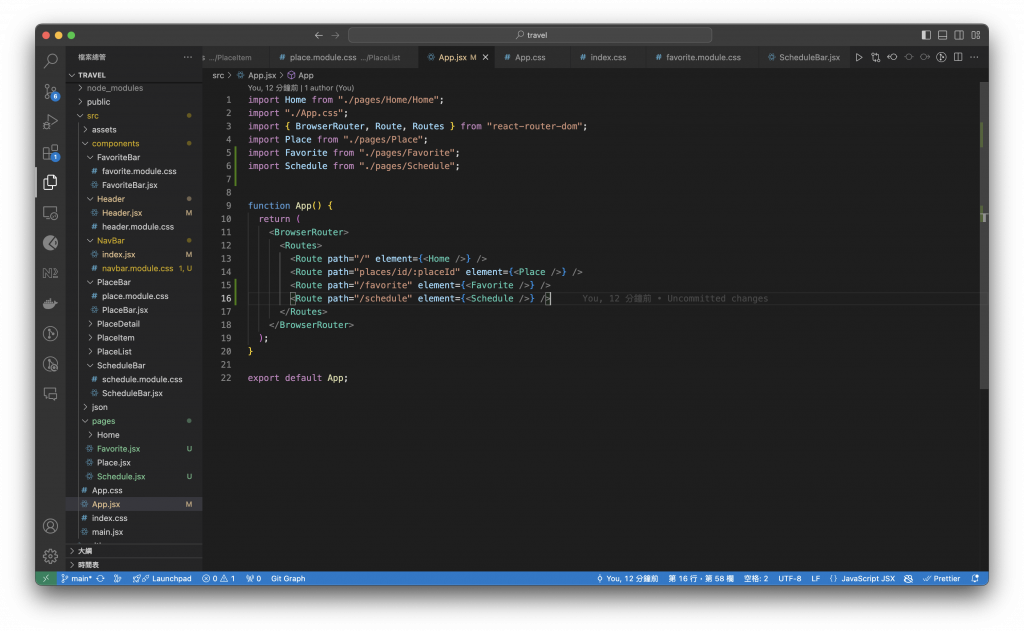Open Git Graph from the status bar
1024x632 pixels.
288,578
